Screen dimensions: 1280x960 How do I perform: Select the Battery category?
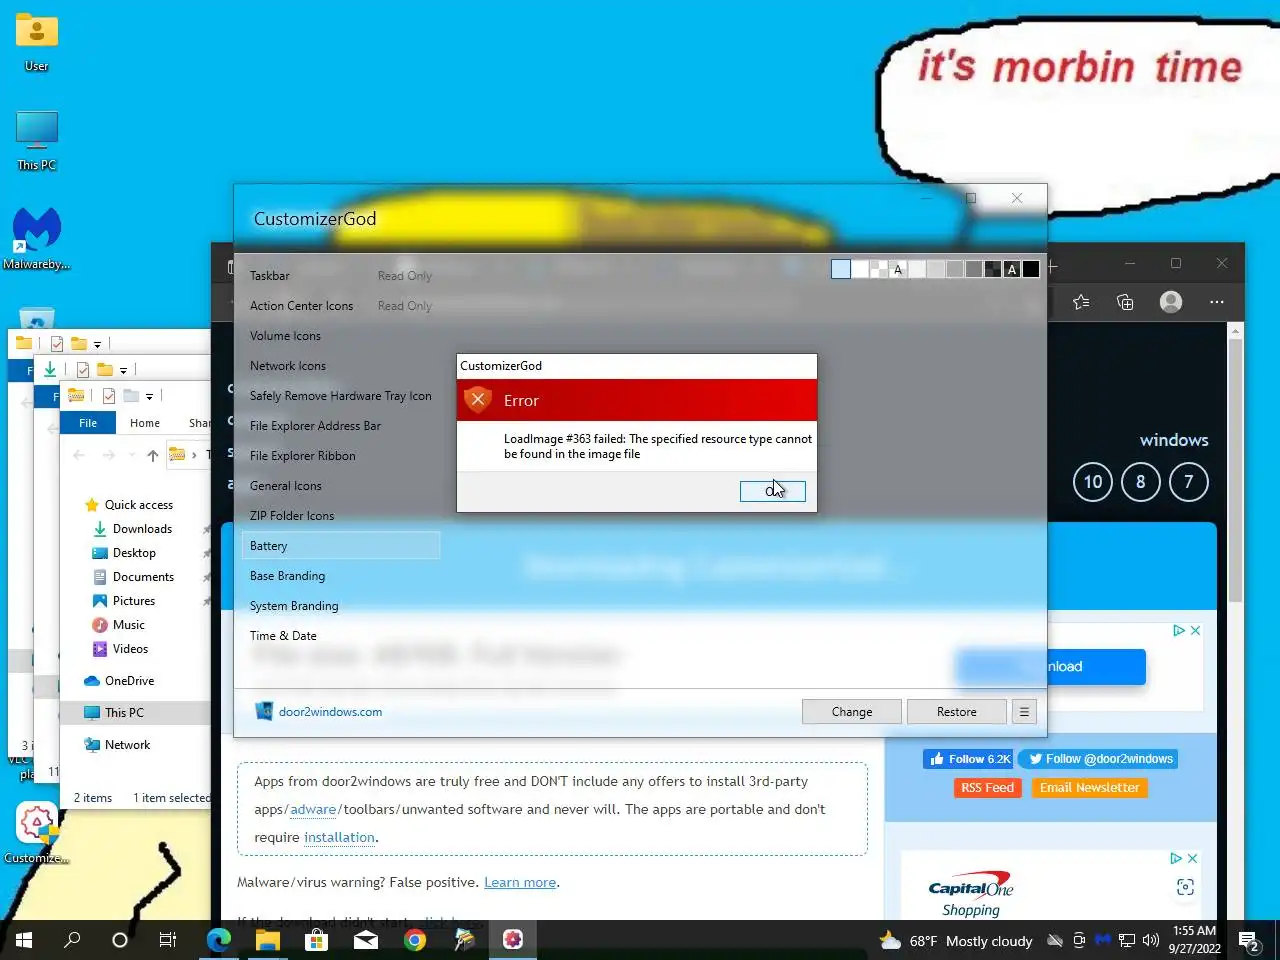point(341,546)
